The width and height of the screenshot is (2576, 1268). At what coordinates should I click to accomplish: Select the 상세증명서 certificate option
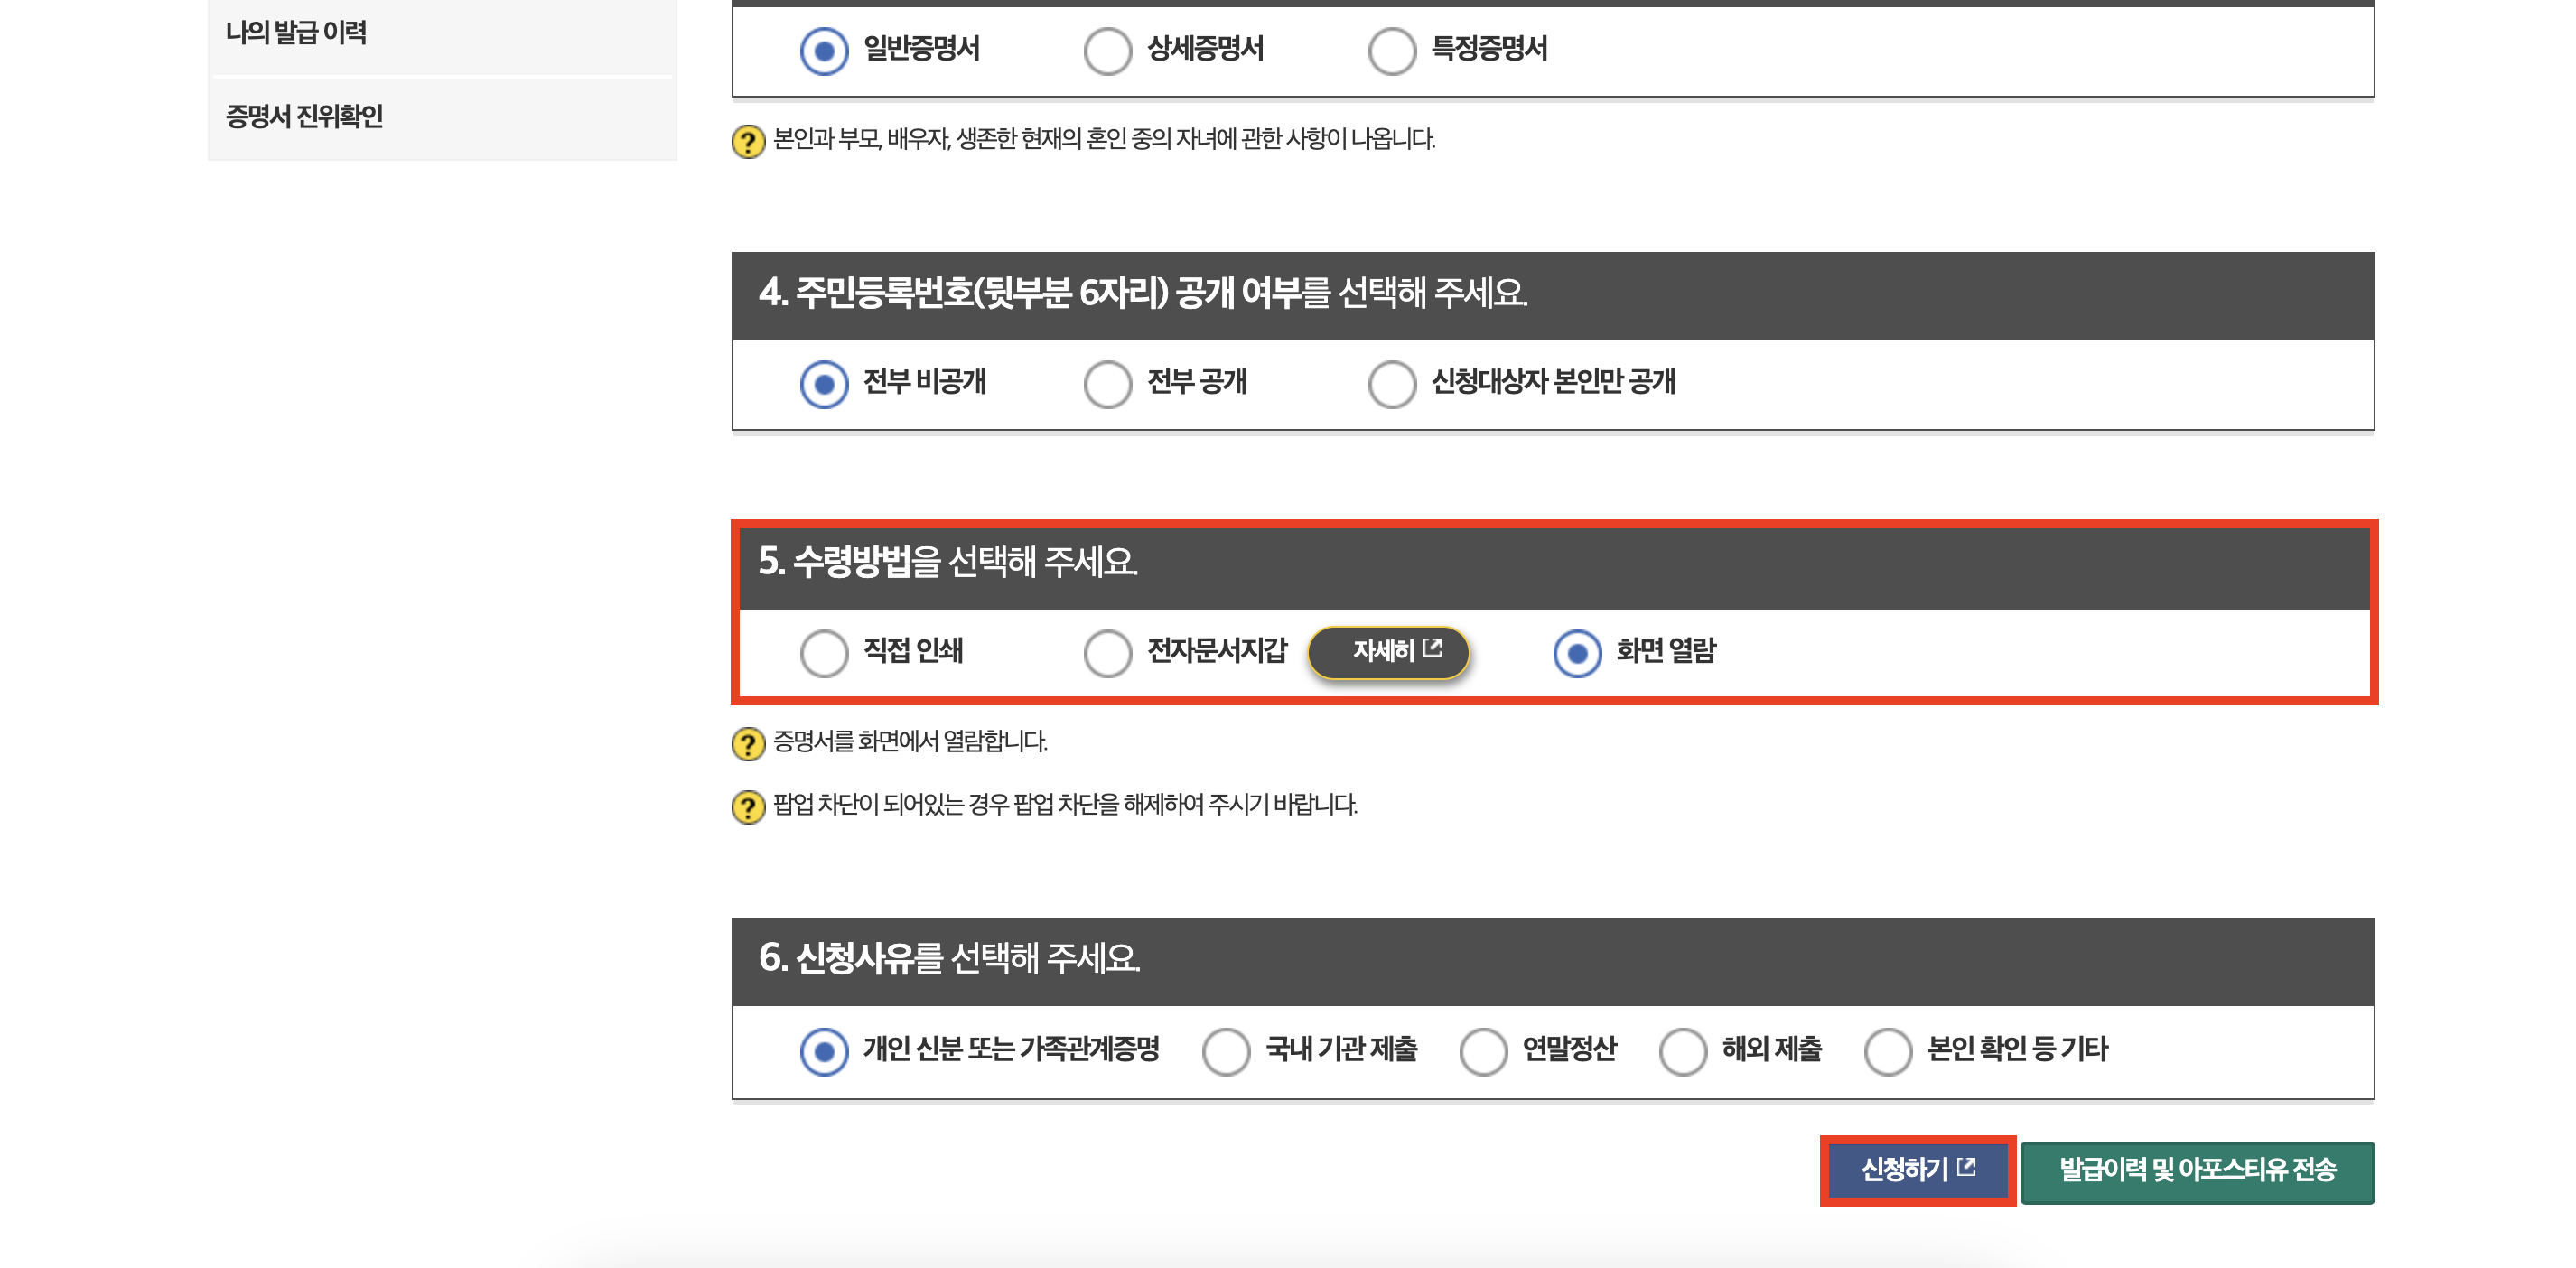(x=1107, y=49)
